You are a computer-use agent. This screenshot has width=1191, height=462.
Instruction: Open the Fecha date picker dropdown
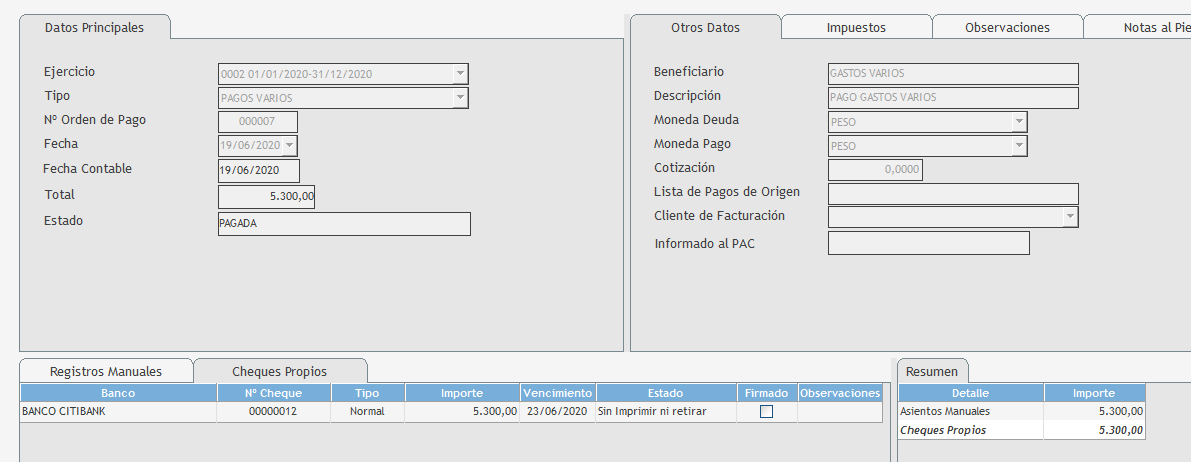pyautogui.click(x=290, y=146)
